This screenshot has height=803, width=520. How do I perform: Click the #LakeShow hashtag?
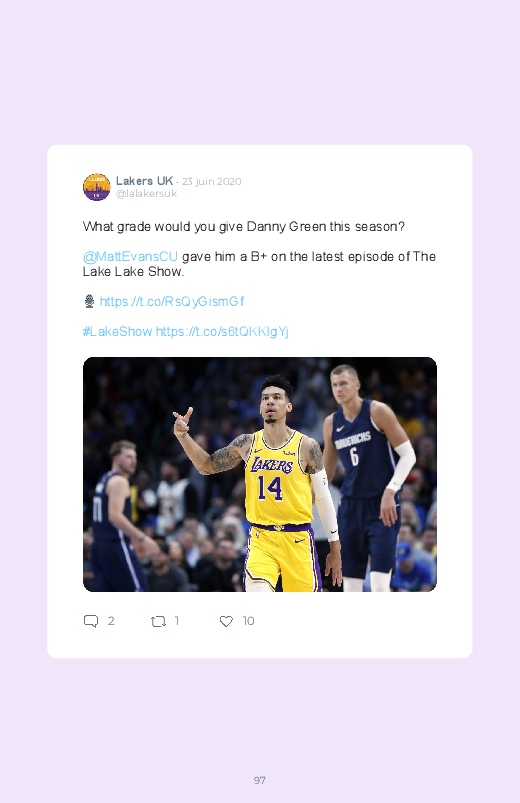(117, 331)
